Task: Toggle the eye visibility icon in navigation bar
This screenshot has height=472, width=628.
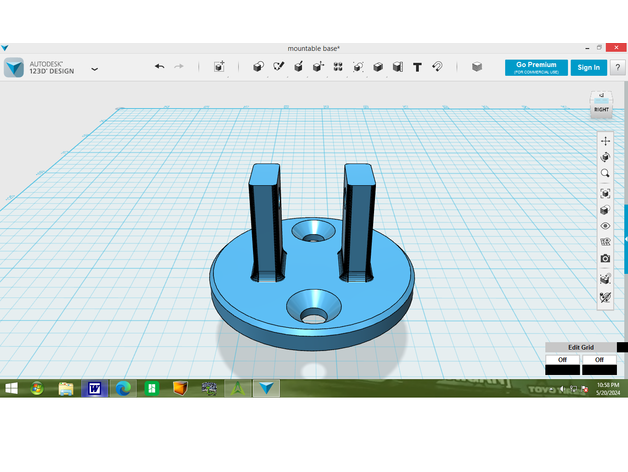Action: click(605, 226)
